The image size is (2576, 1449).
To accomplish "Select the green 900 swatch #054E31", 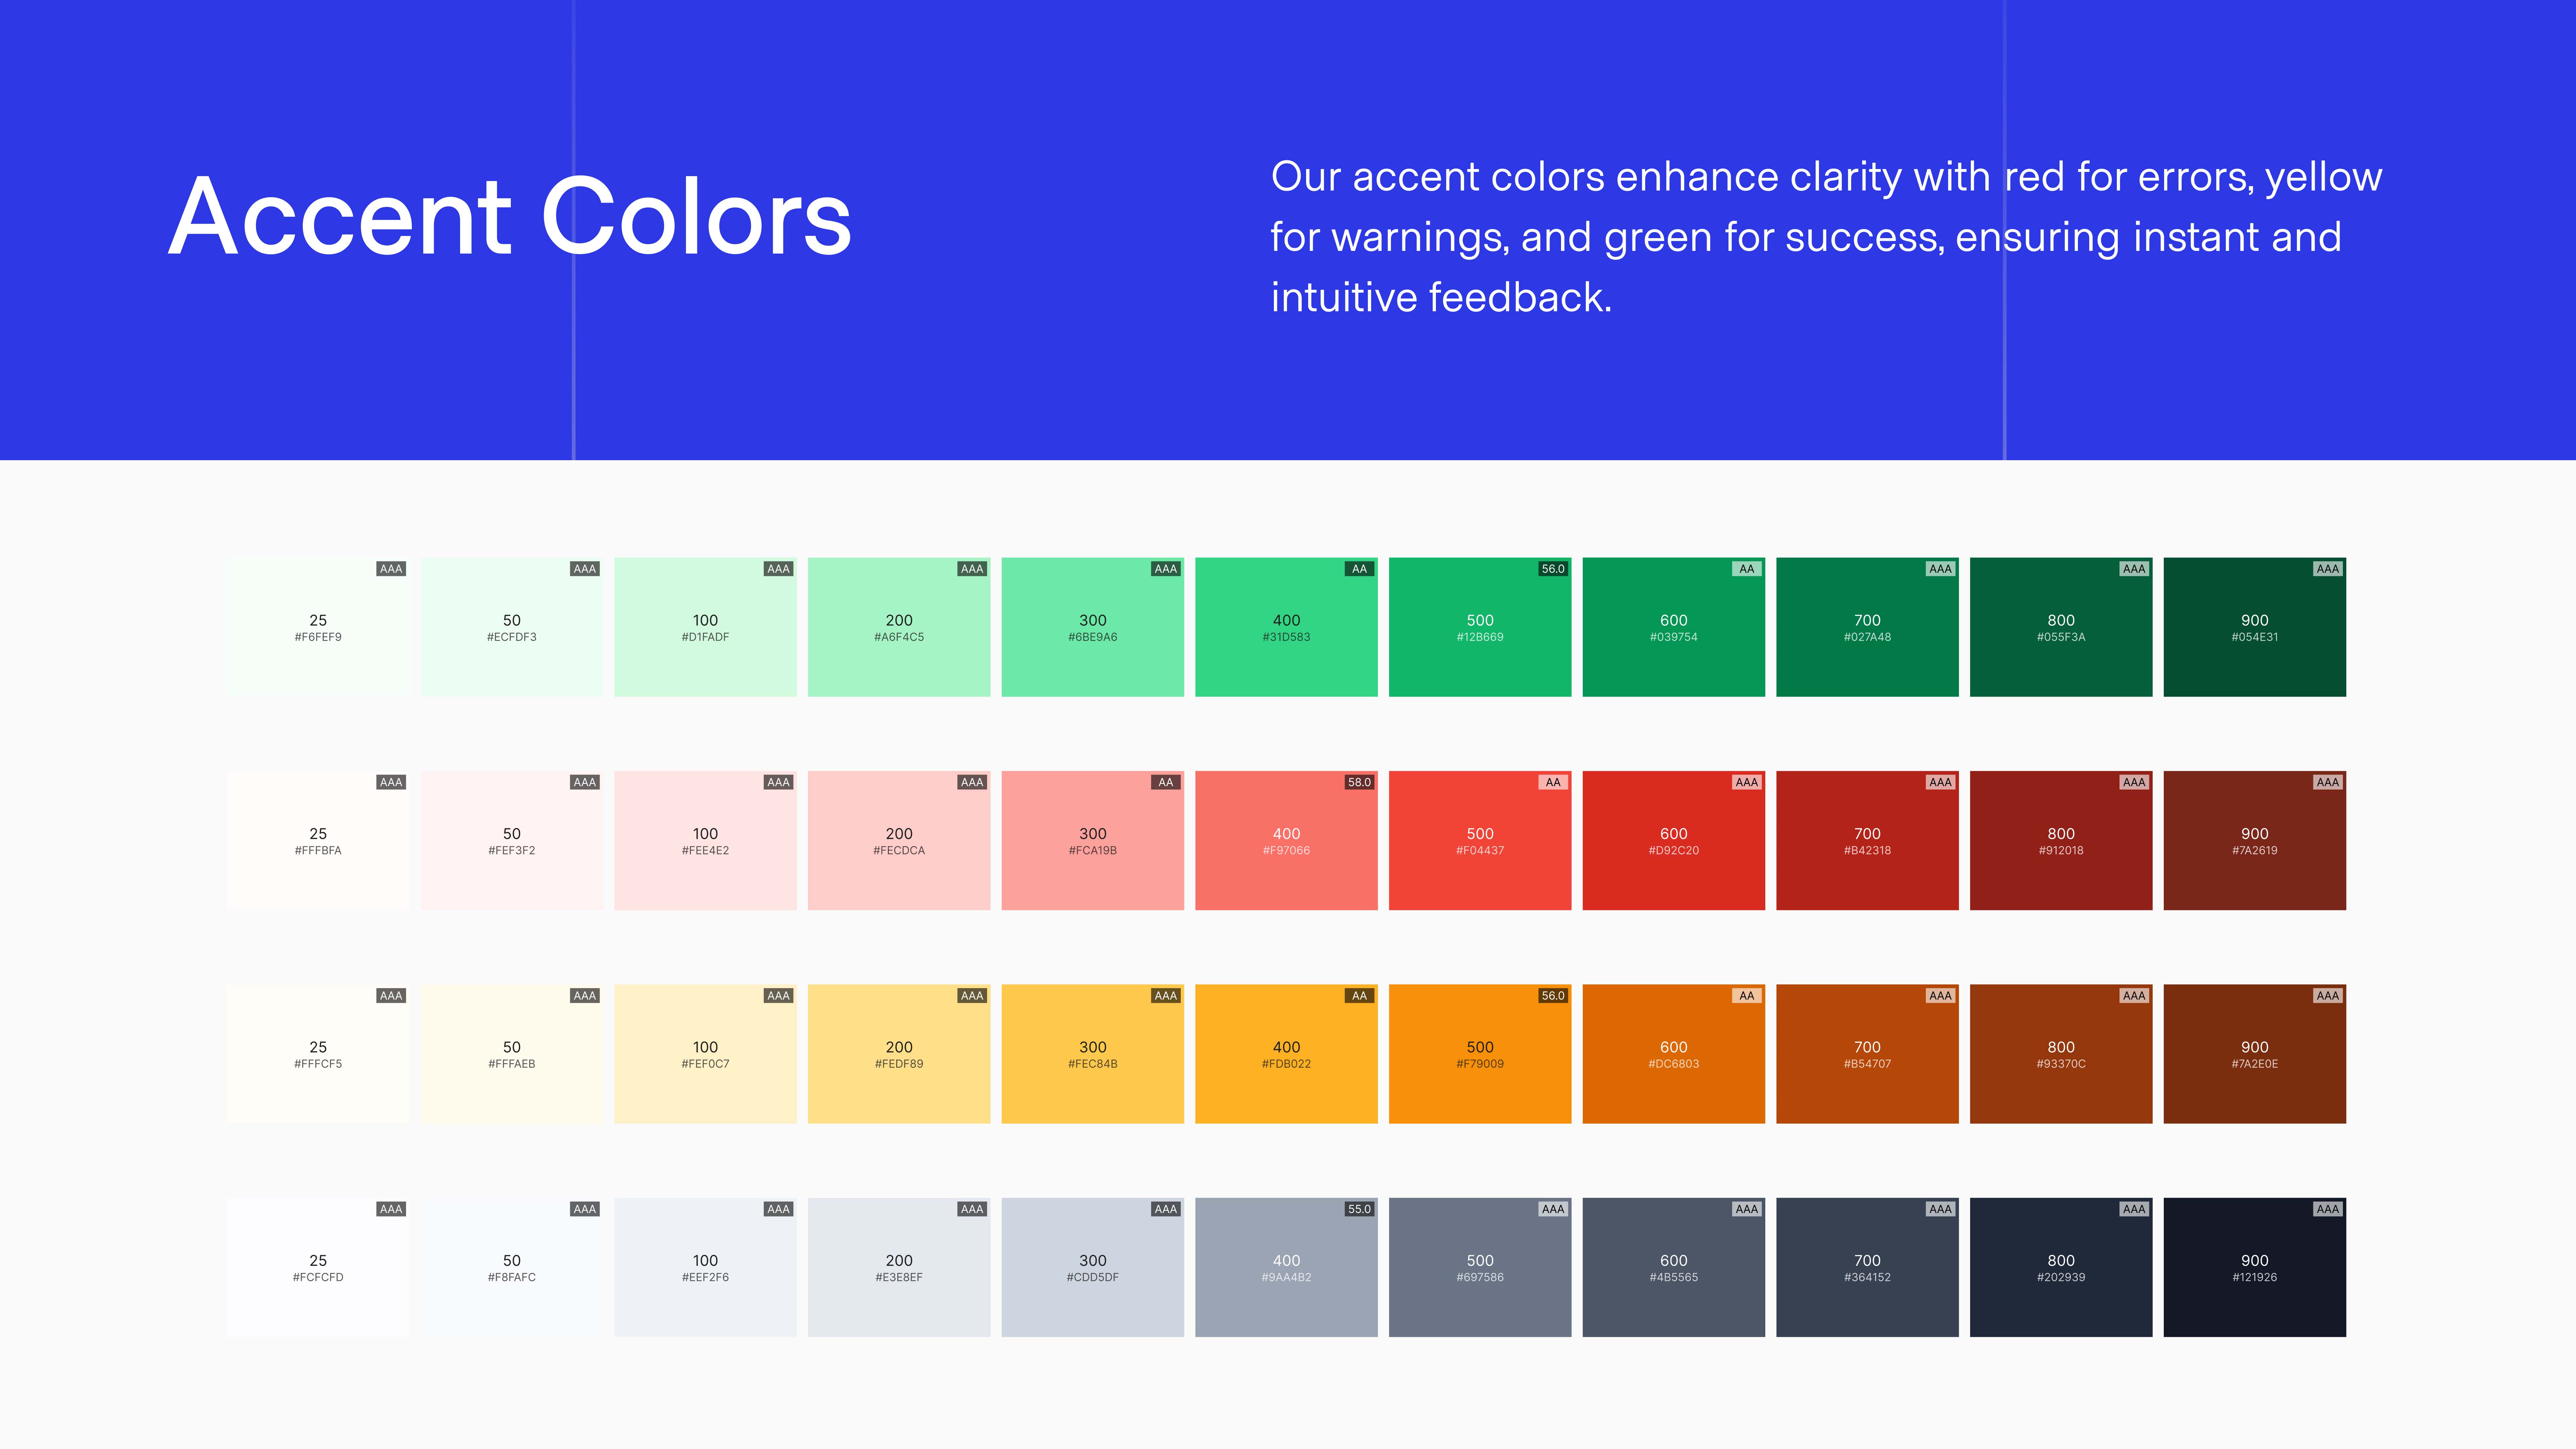I will [x=2255, y=627].
